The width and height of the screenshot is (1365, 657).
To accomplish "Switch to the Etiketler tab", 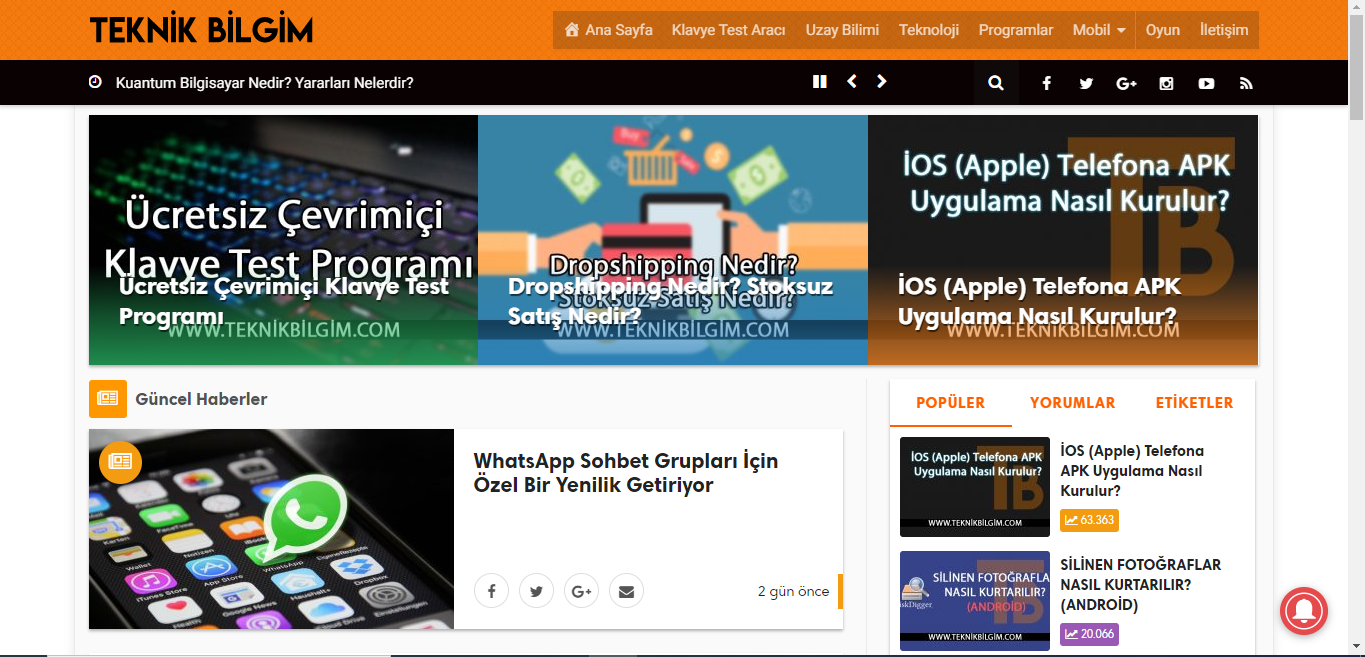I will [x=1194, y=403].
